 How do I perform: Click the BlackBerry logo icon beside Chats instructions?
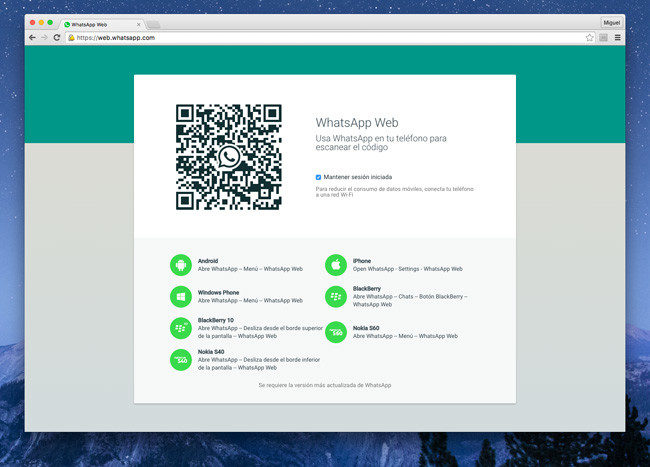coord(336,297)
